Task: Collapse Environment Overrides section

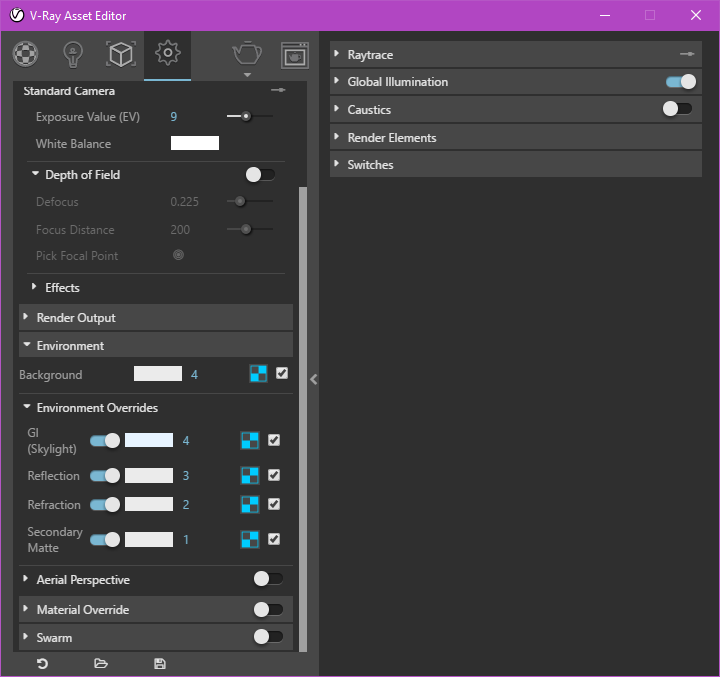Action: click(x=27, y=406)
